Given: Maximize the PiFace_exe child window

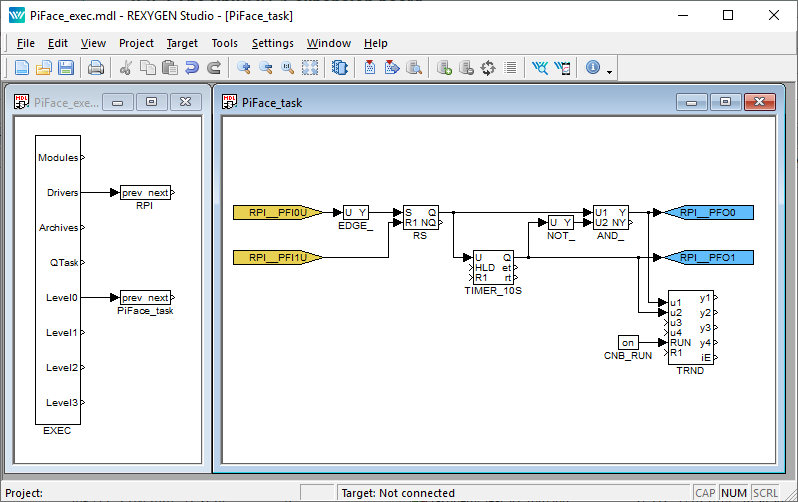Looking at the screenshot, I should tap(152, 102).
